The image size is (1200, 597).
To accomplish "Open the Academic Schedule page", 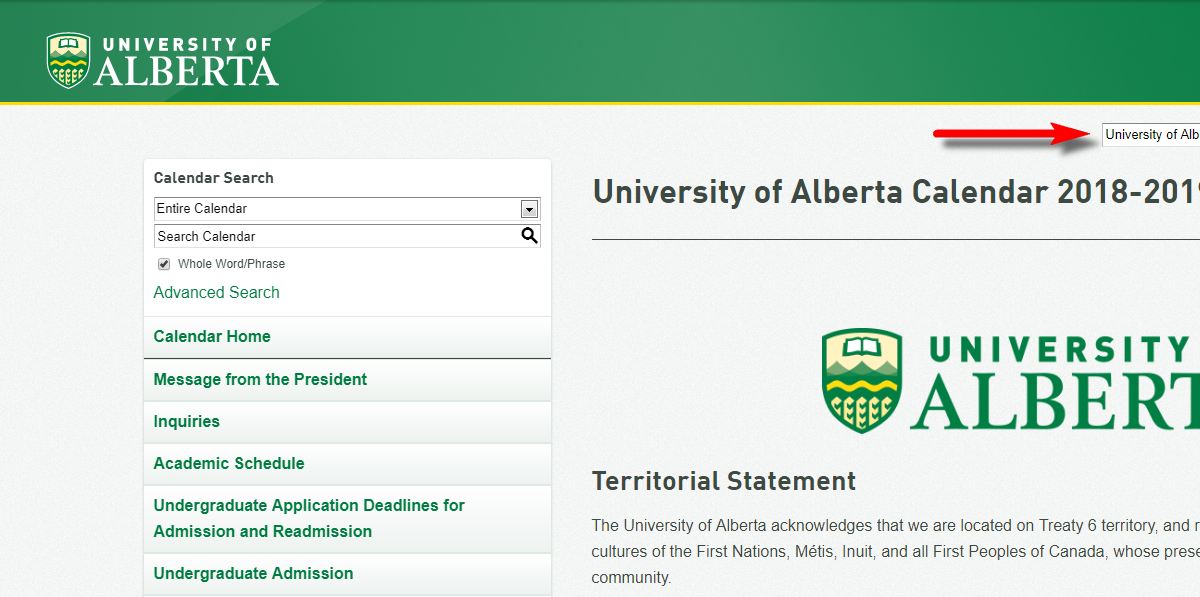I will click(347, 464).
